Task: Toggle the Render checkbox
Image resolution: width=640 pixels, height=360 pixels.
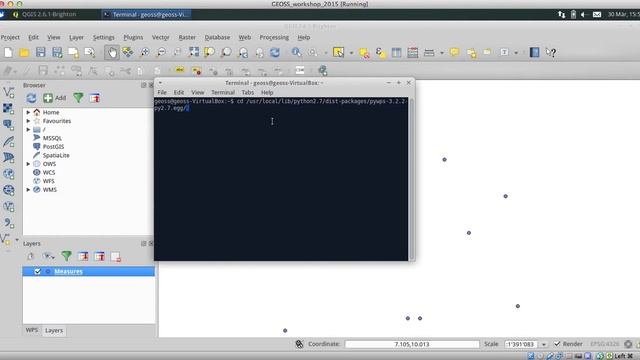Action: [x=557, y=344]
